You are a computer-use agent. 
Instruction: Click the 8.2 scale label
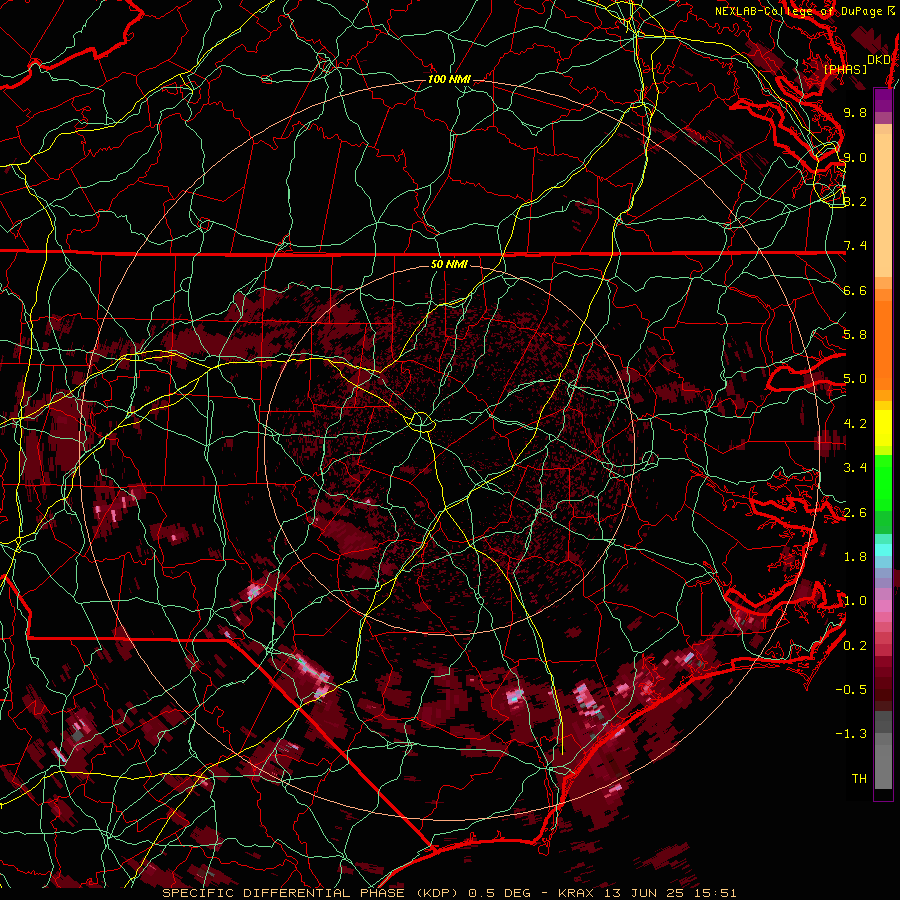coord(855,201)
